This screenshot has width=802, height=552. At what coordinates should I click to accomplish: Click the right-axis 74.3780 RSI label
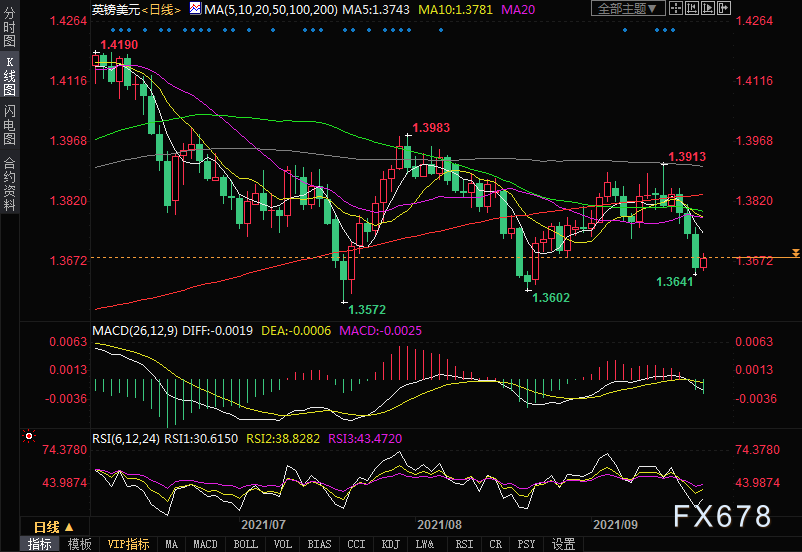(758, 450)
